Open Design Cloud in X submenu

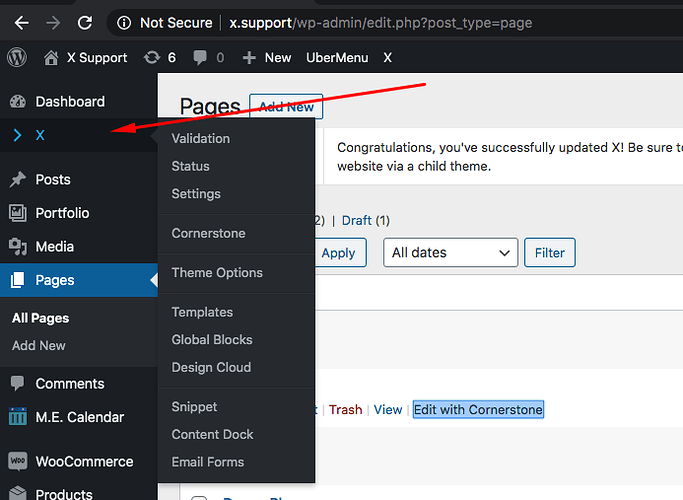click(x=211, y=367)
